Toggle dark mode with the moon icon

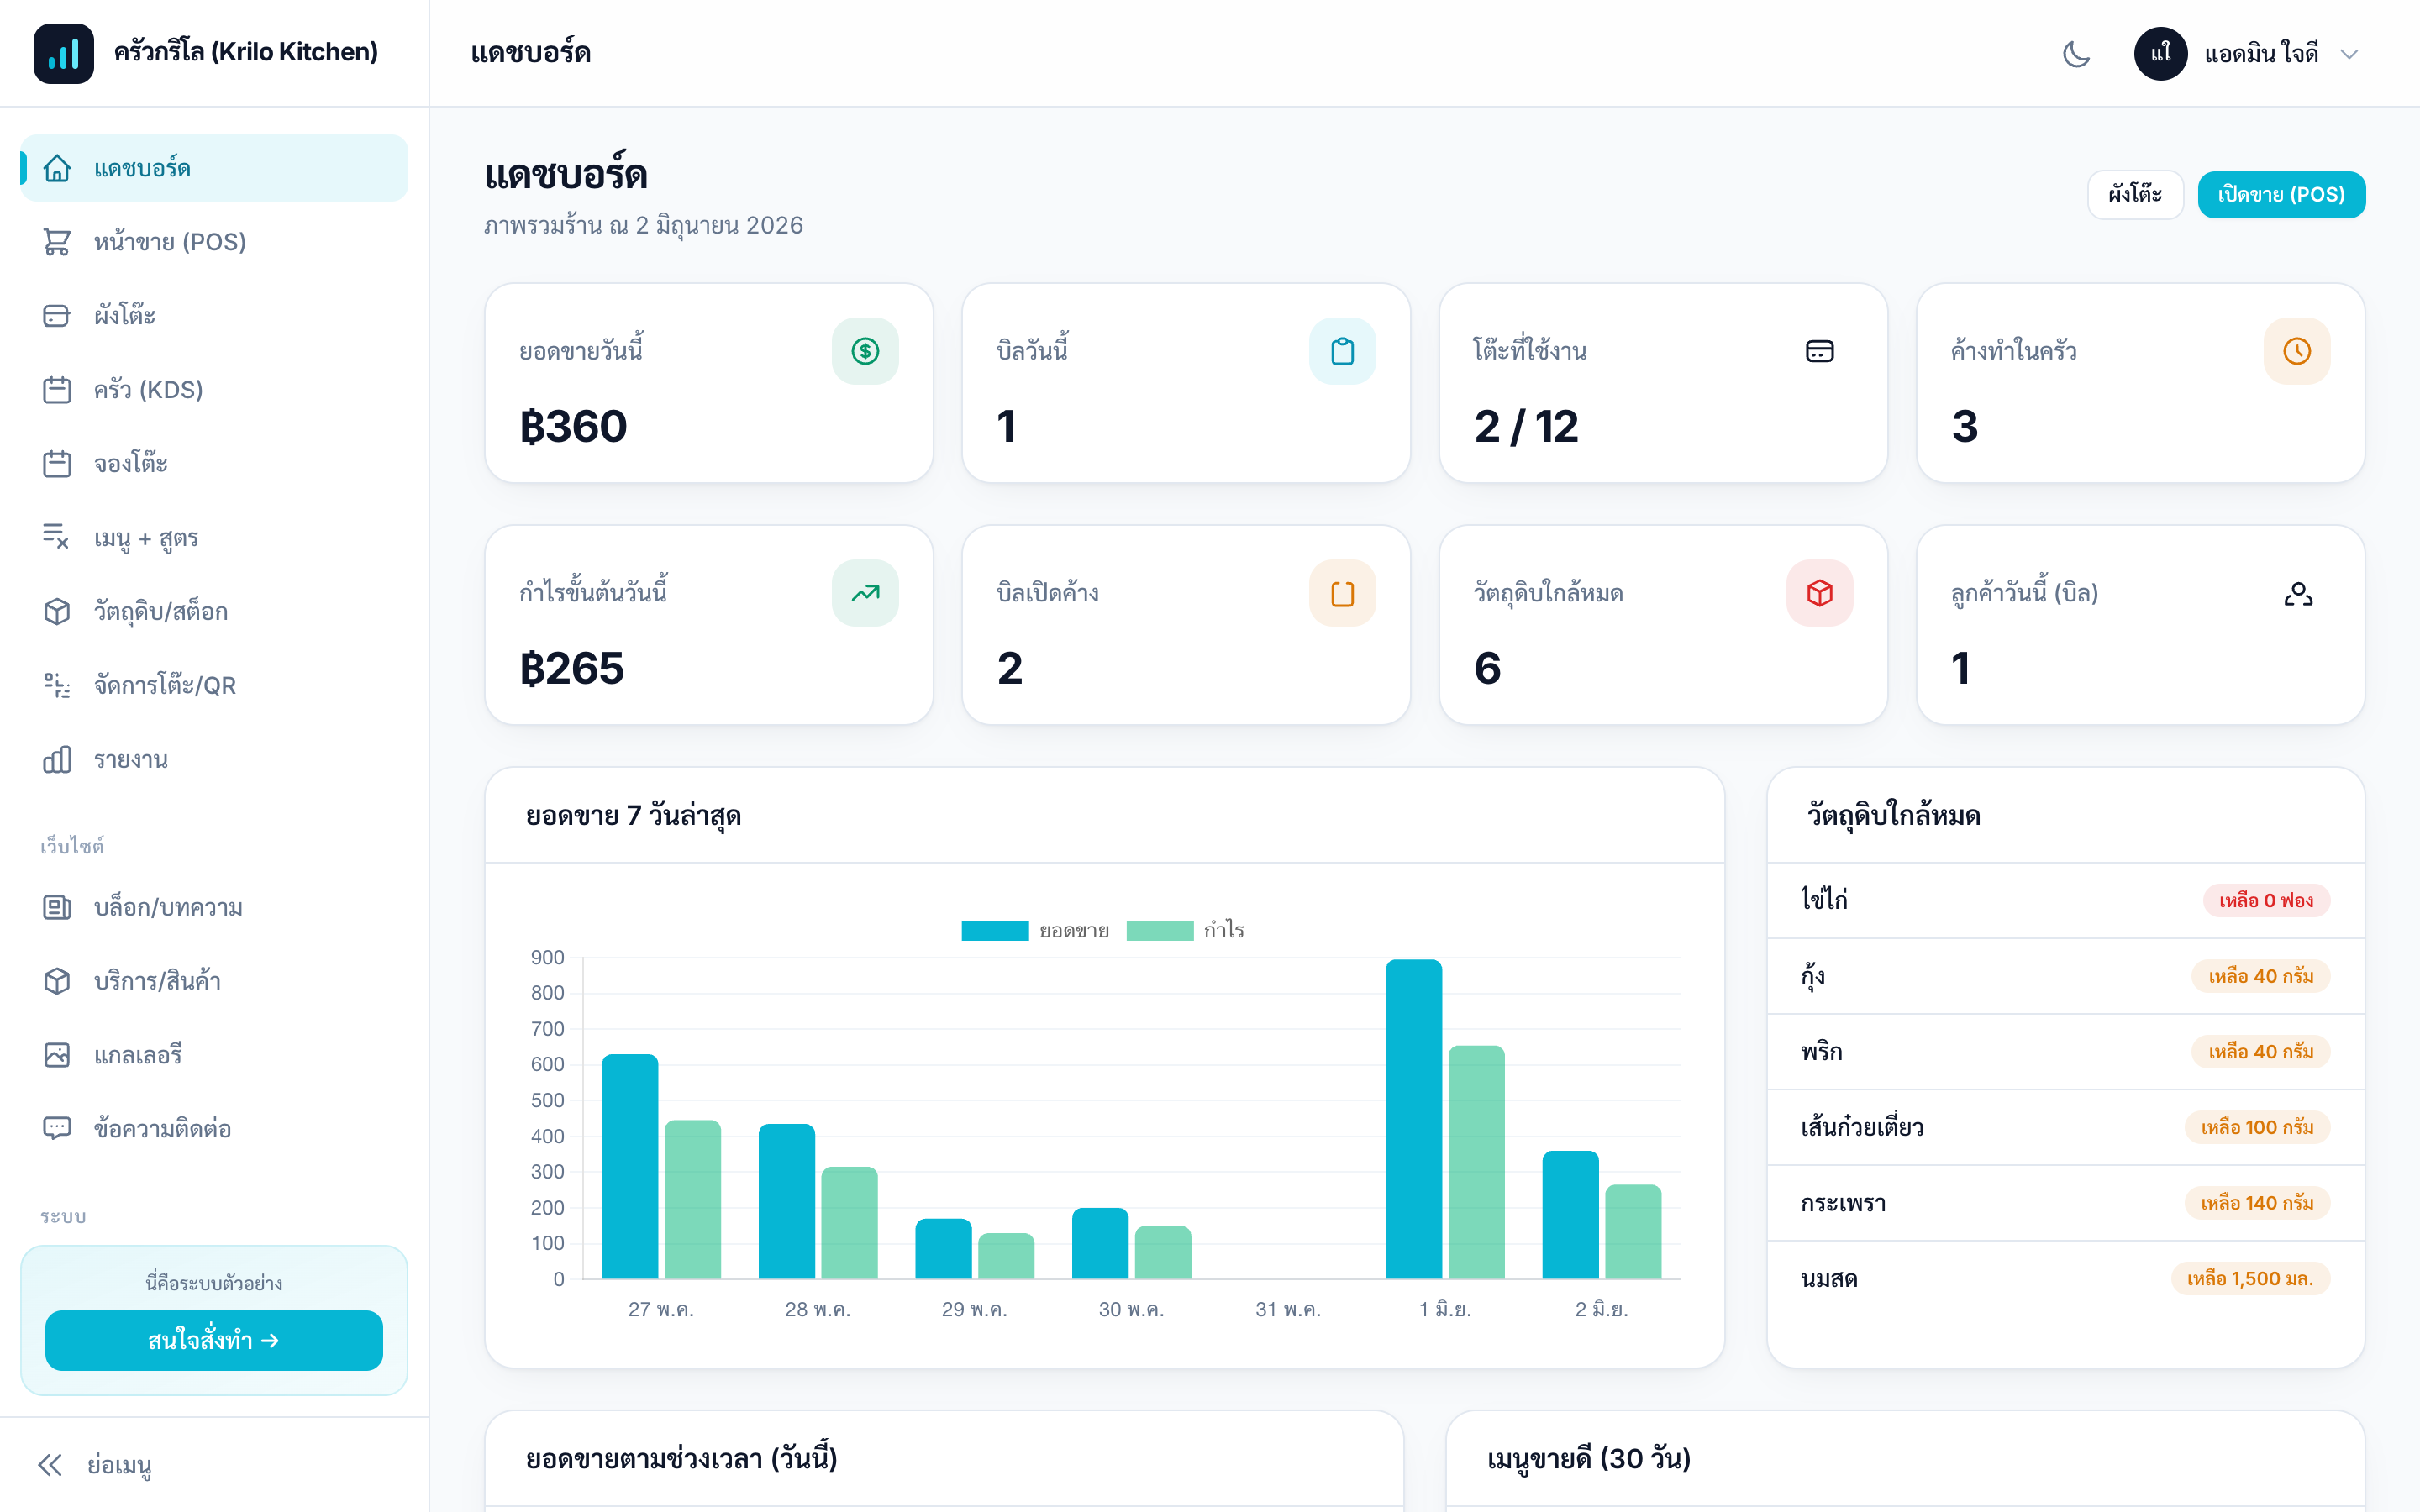[x=2076, y=53]
